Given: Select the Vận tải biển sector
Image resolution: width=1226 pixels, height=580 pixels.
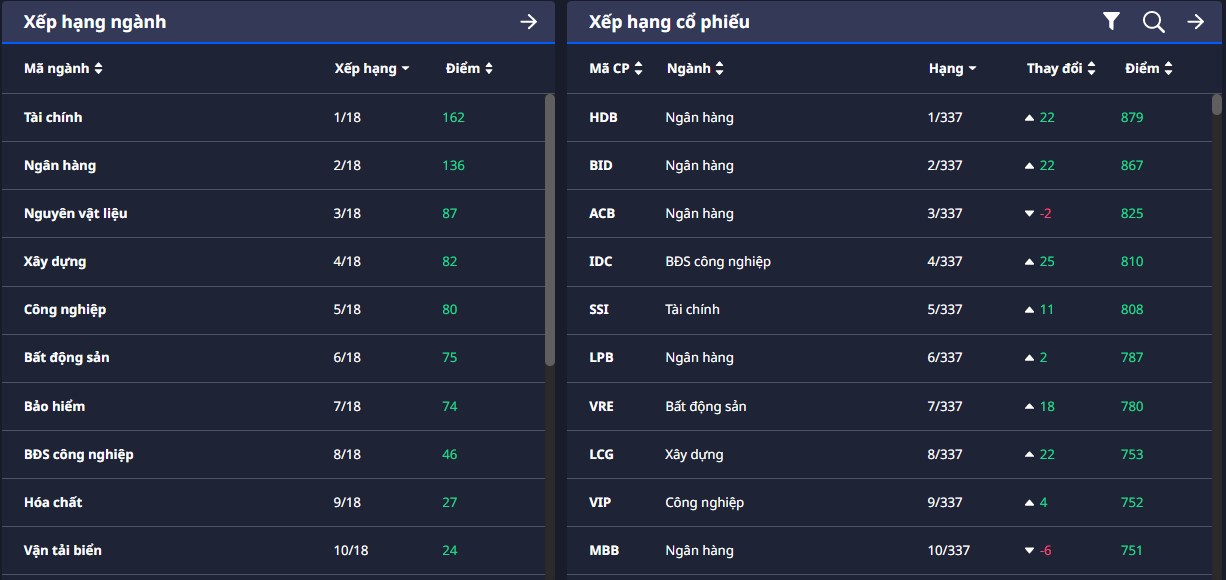Looking at the screenshot, I should pyautogui.click(x=63, y=551).
